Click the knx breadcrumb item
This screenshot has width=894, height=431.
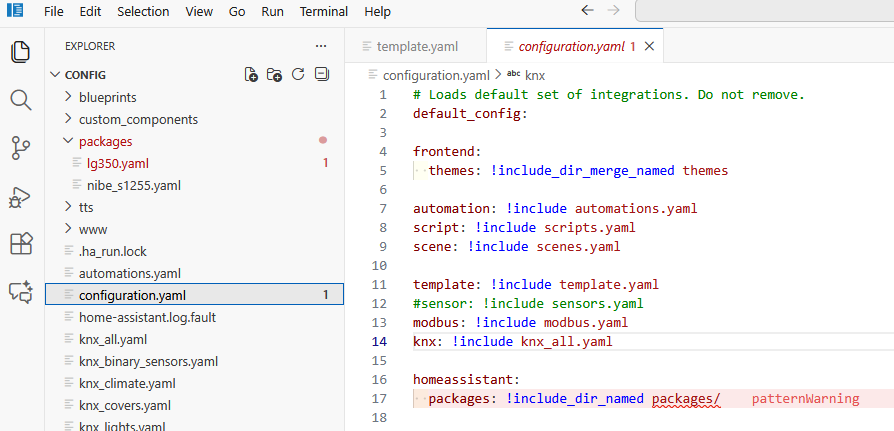pyautogui.click(x=534, y=75)
